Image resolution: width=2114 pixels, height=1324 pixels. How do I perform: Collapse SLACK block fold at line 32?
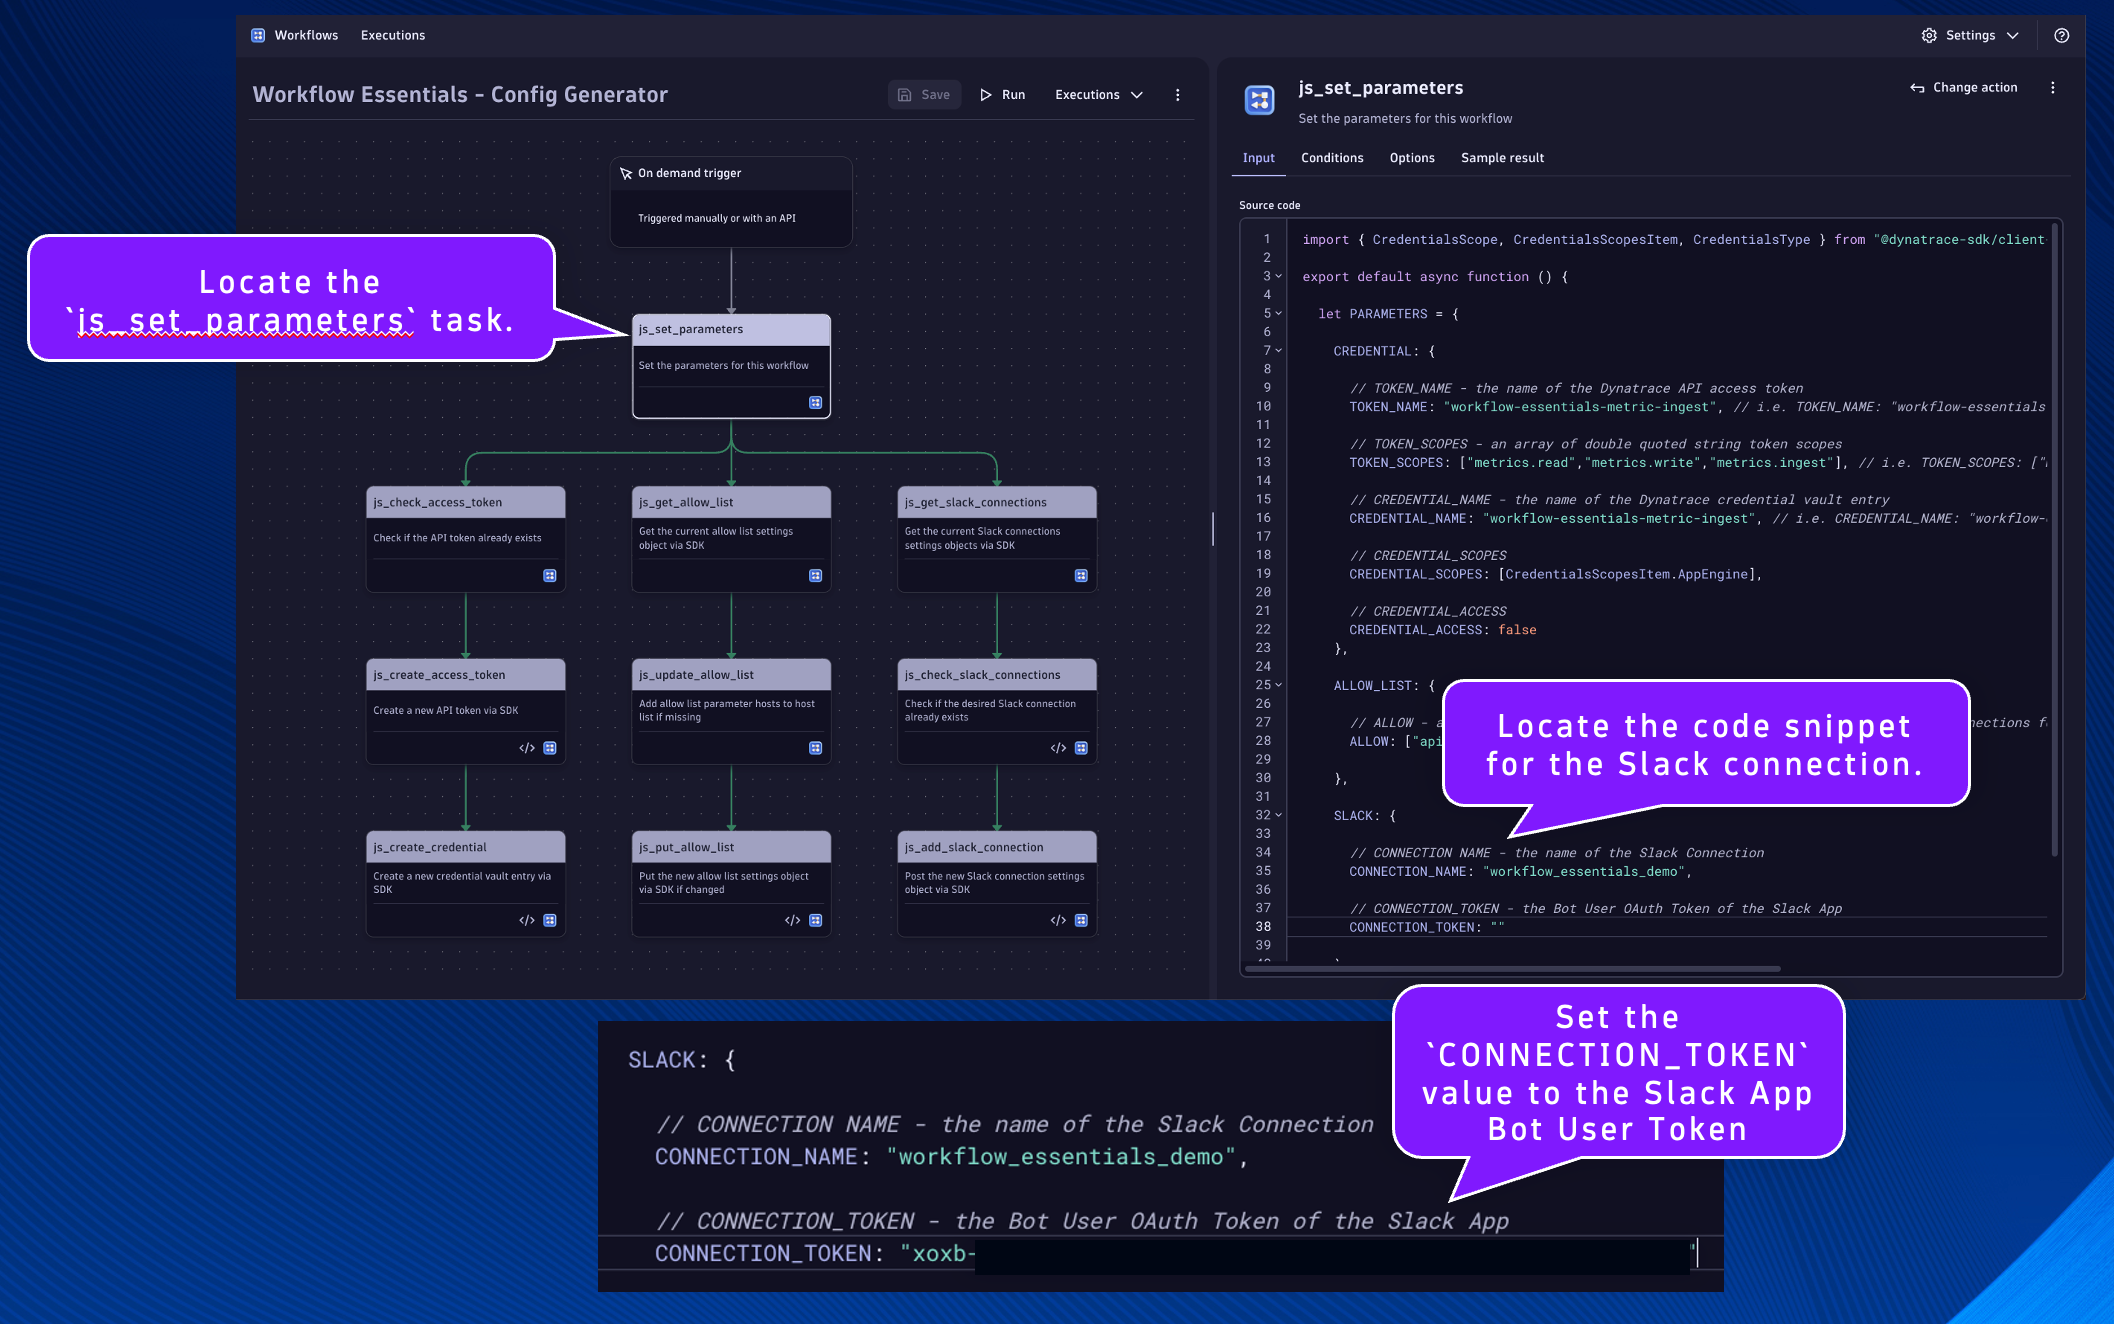(1278, 815)
